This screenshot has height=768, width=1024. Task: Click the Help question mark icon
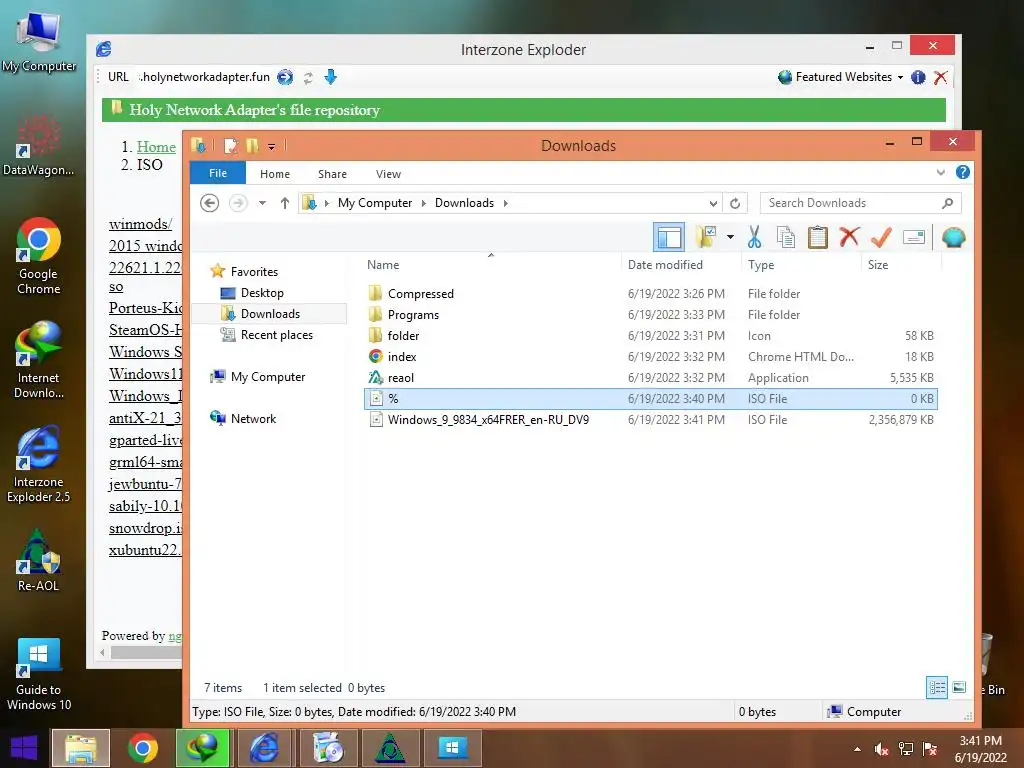tap(963, 172)
